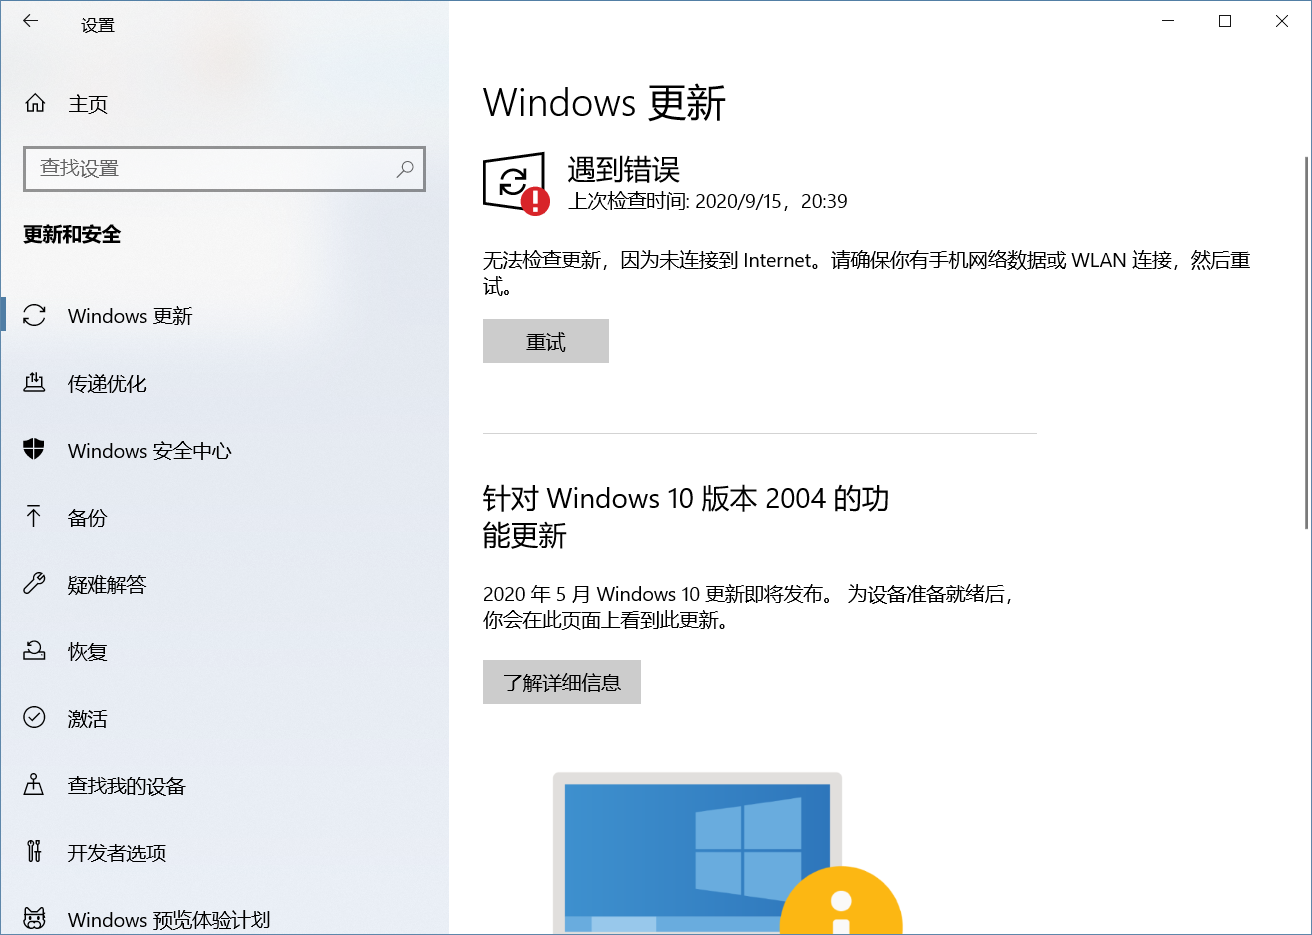This screenshot has width=1312, height=935.
Task: Click the 了解详细信息 button
Action: (562, 682)
